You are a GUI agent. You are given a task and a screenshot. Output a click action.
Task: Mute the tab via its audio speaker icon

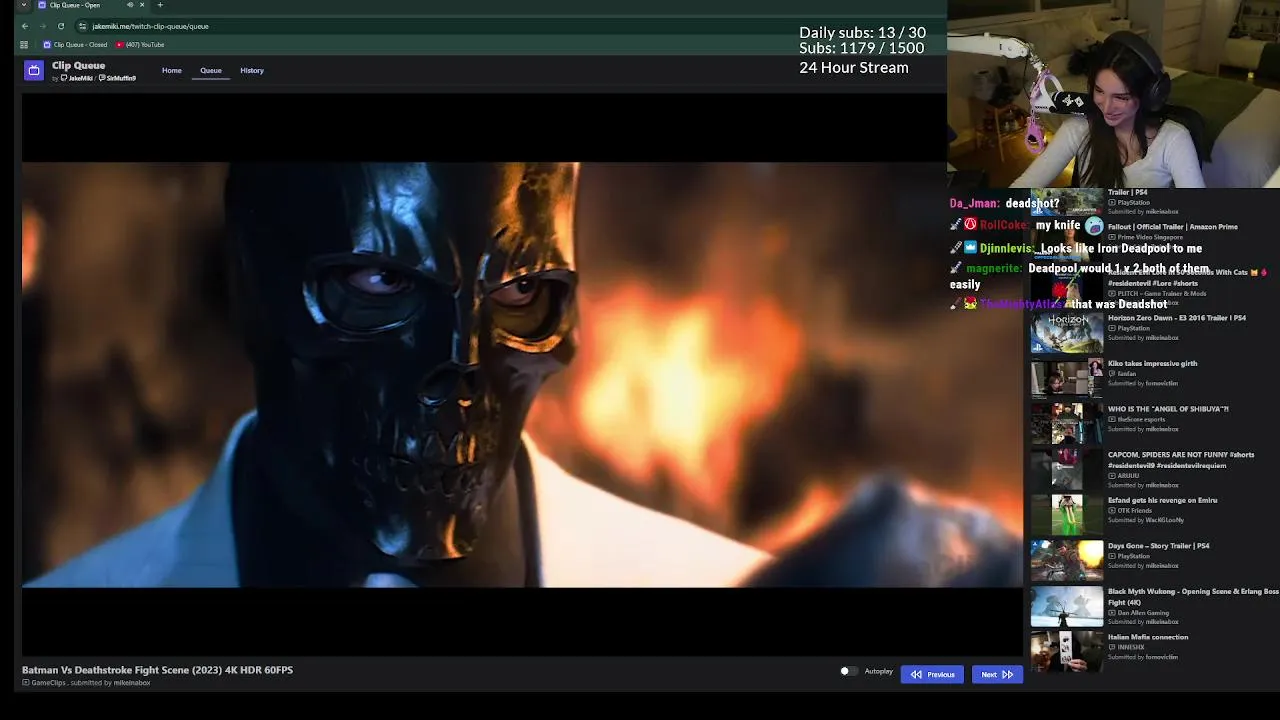pos(130,5)
